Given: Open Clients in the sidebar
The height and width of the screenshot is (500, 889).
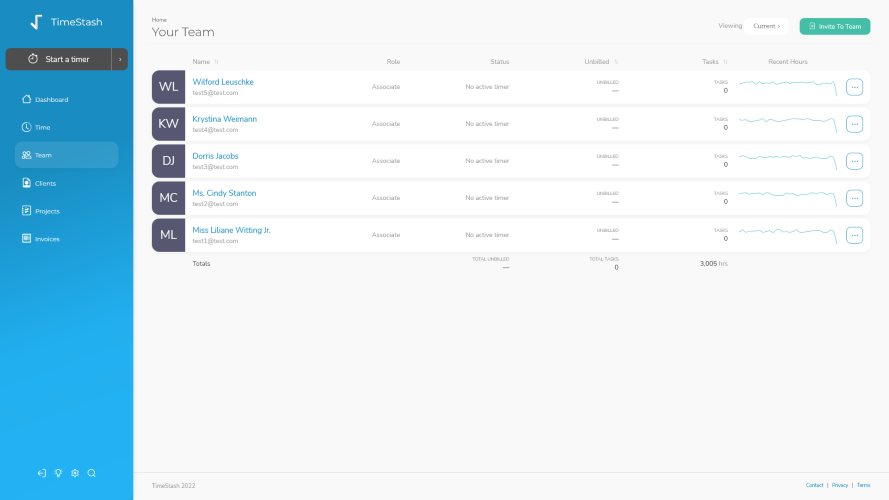Looking at the screenshot, I should coord(66,183).
